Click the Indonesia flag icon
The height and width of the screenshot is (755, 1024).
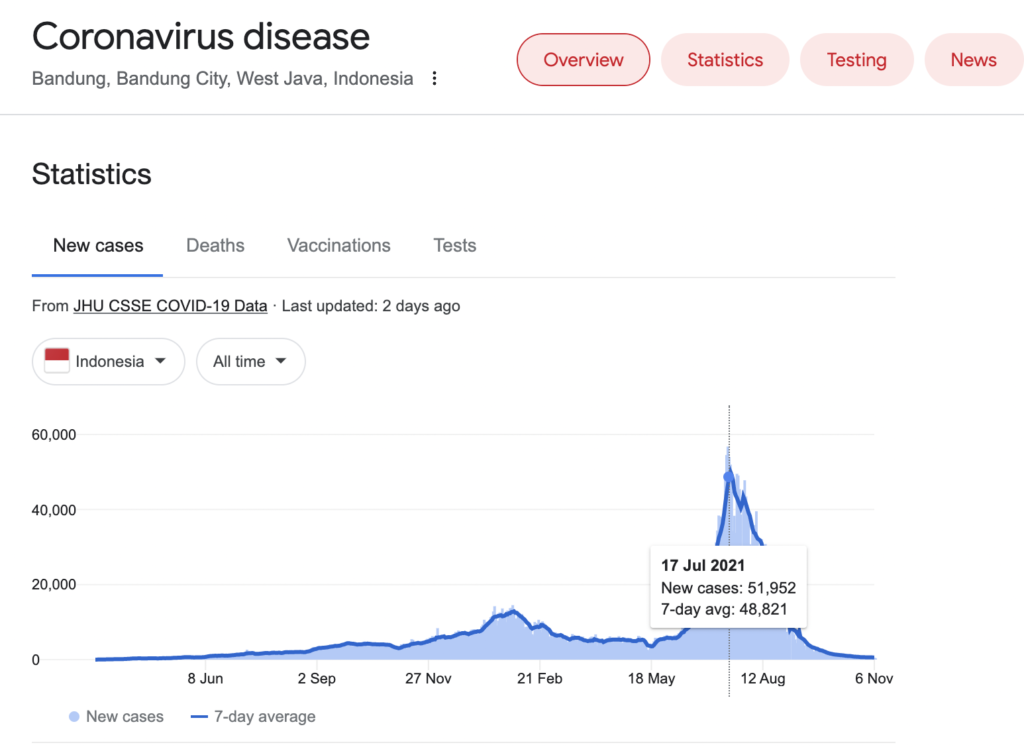click(57, 361)
